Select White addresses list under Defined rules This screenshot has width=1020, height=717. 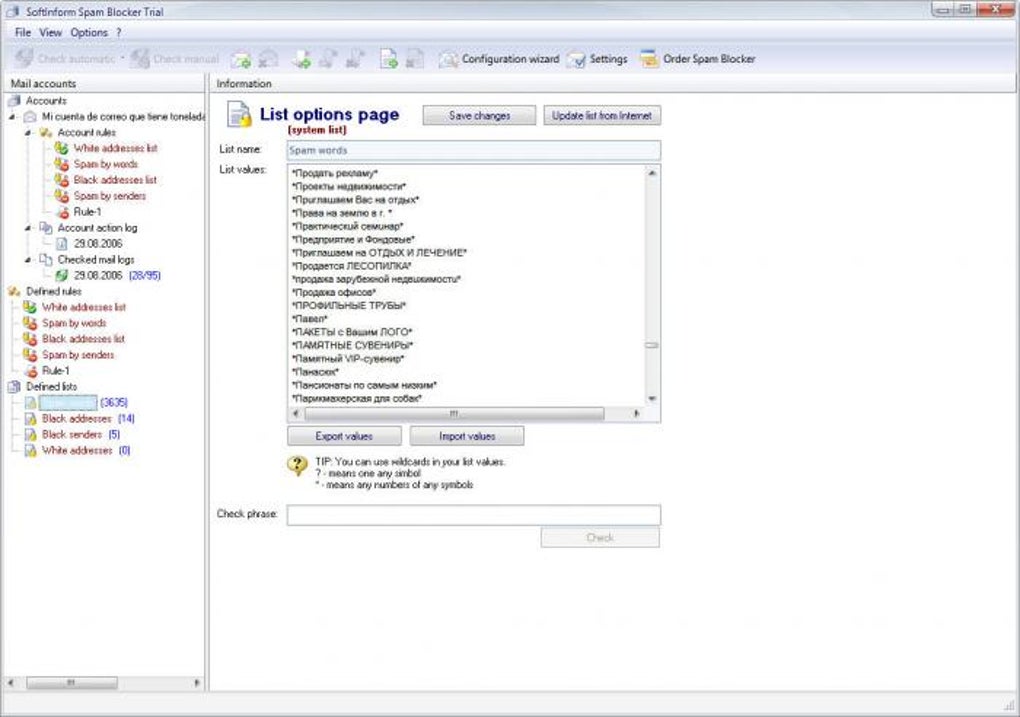(84, 307)
